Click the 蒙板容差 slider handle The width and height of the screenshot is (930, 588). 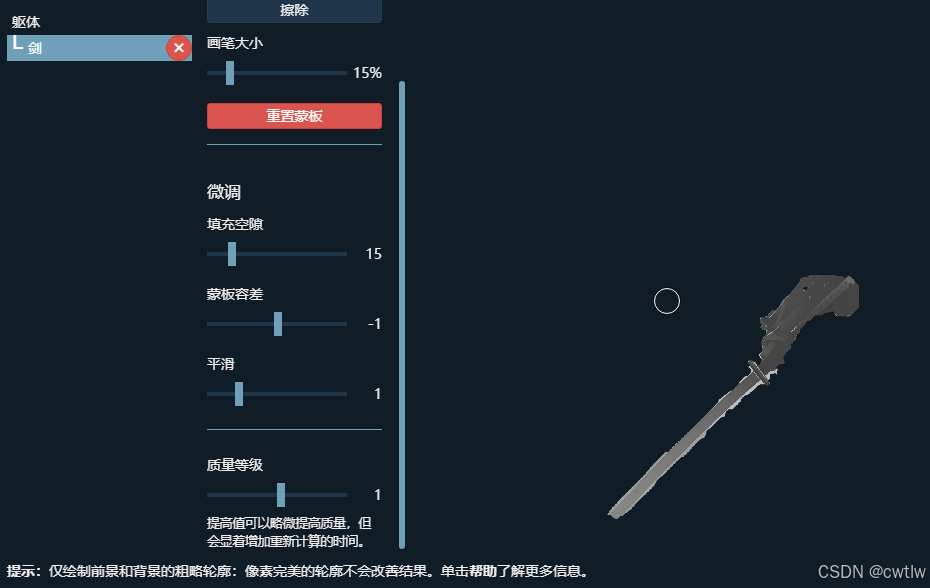click(278, 324)
